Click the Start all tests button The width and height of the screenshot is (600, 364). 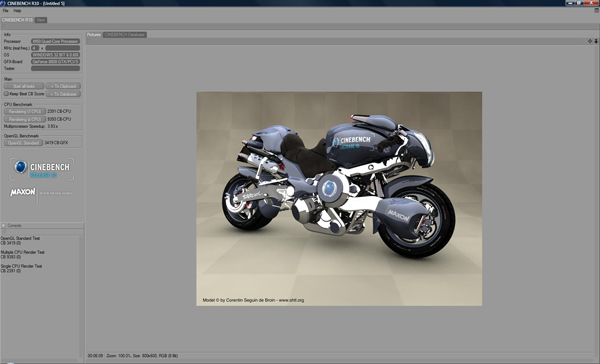pyautogui.click(x=24, y=86)
